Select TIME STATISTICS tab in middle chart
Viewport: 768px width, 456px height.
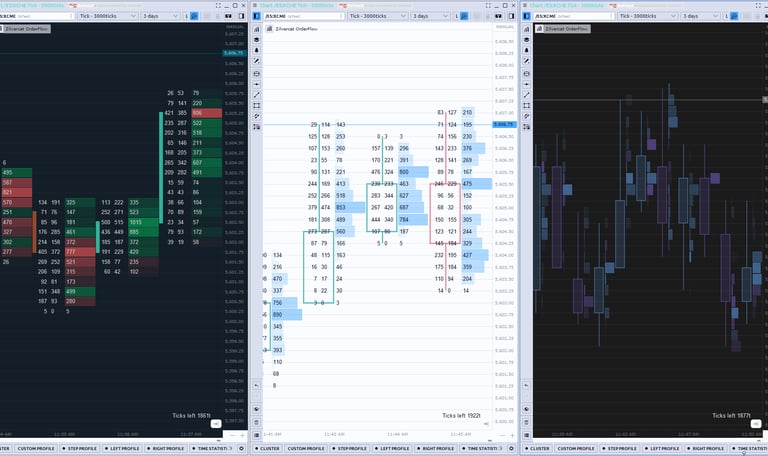pyautogui.click(x=481, y=448)
